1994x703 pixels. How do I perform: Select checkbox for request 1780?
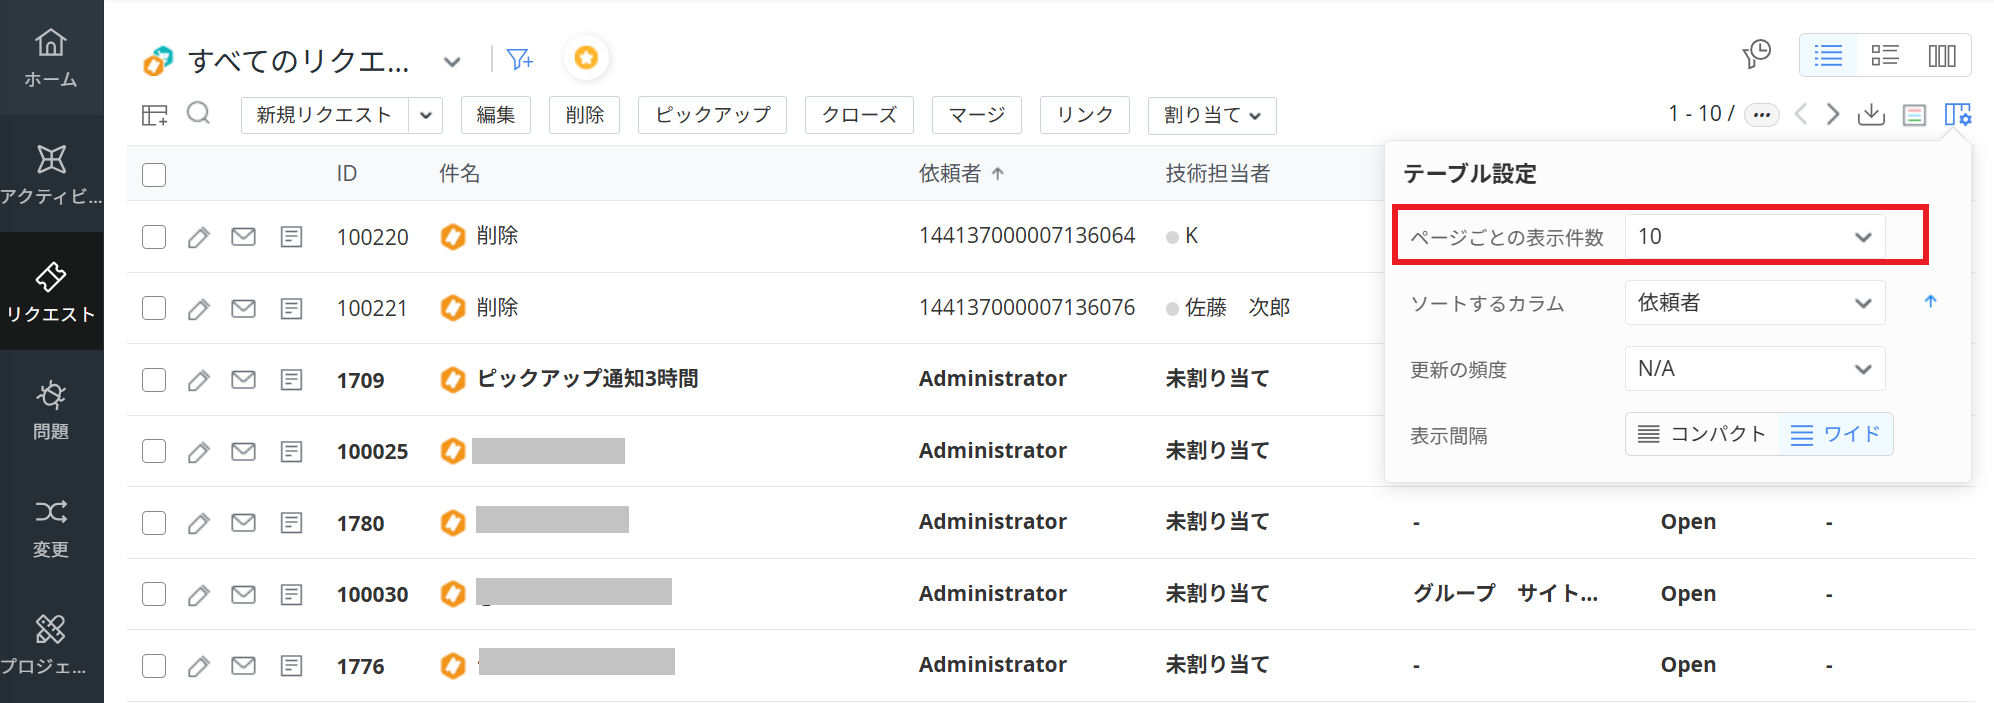154,523
